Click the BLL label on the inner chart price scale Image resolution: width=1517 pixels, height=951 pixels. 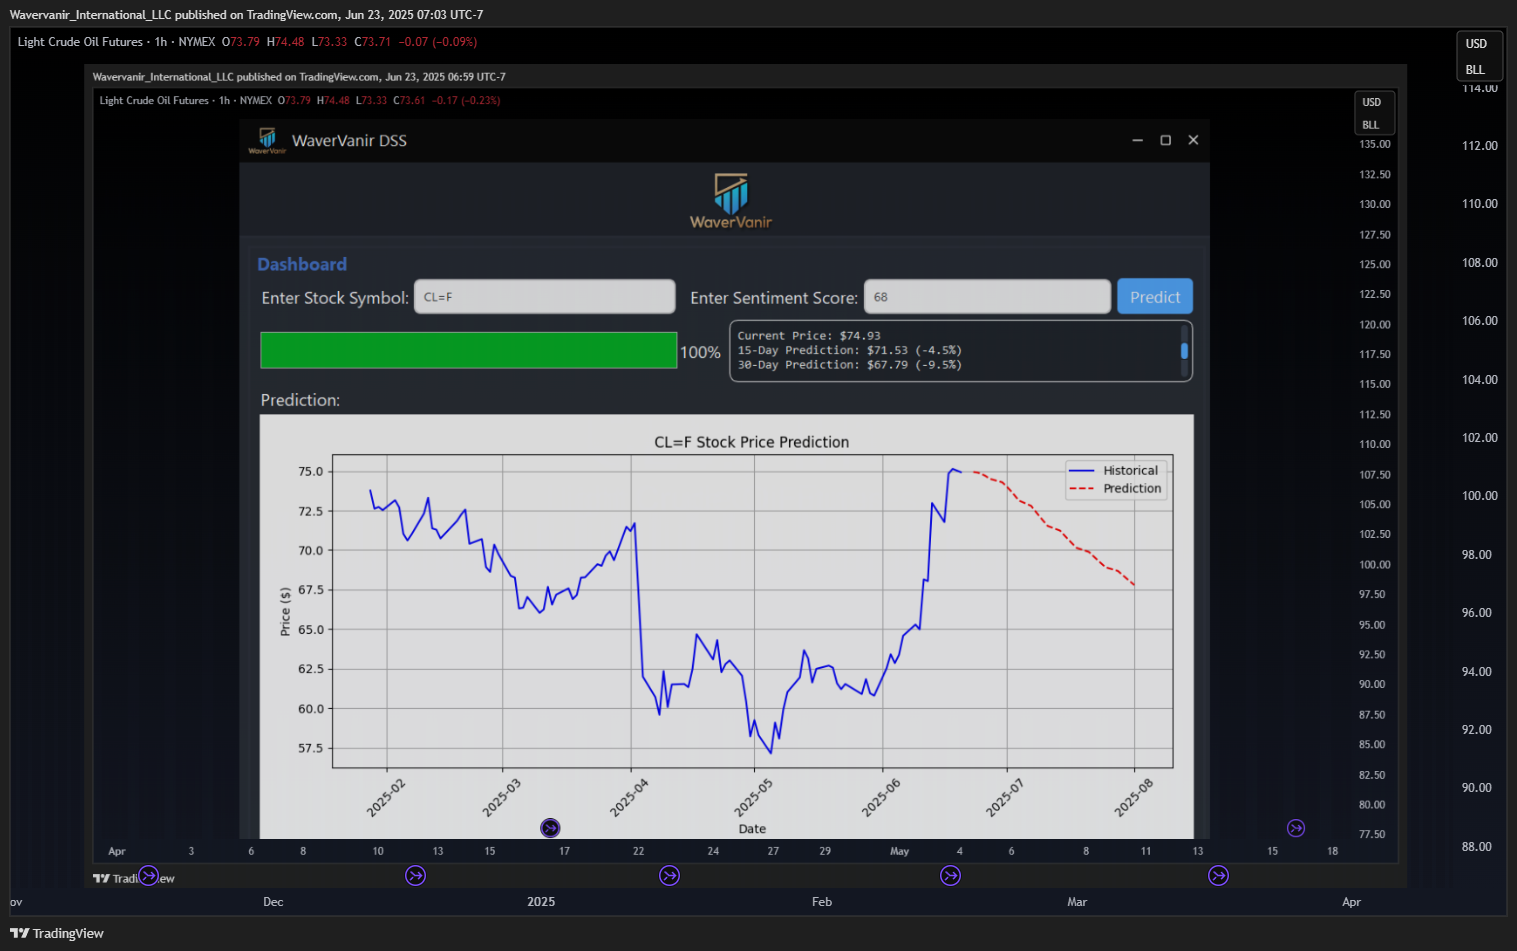(x=1371, y=125)
